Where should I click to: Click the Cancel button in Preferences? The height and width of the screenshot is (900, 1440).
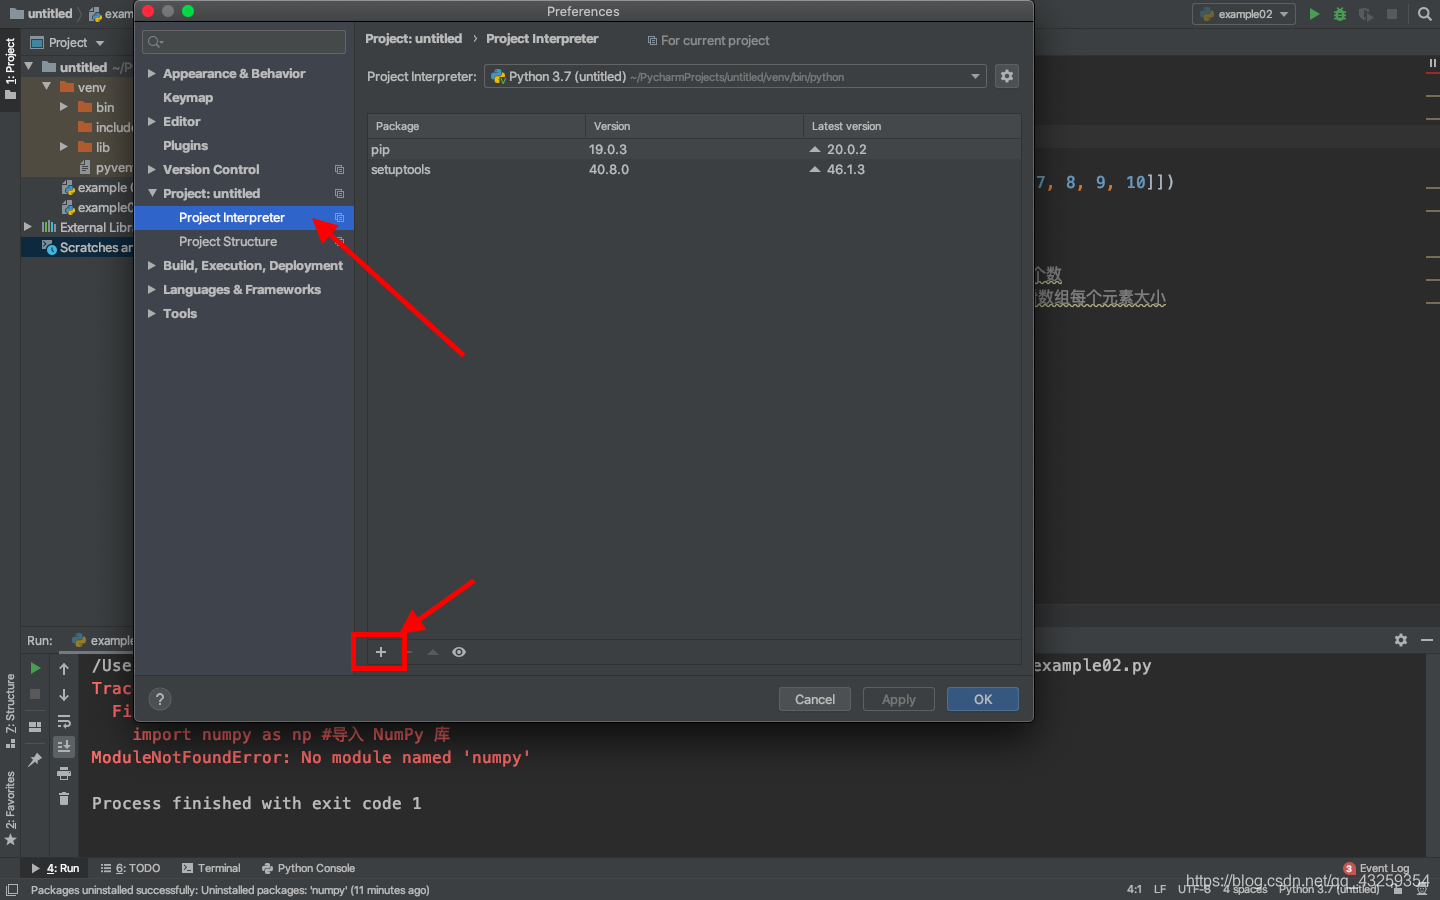point(815,699)
